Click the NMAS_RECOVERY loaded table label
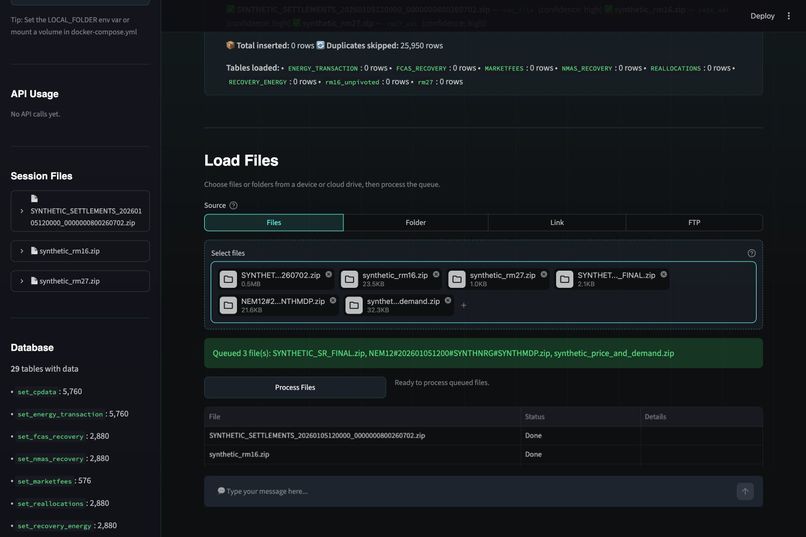Screen dimensions: 806x537 click(x=587, y=68)
